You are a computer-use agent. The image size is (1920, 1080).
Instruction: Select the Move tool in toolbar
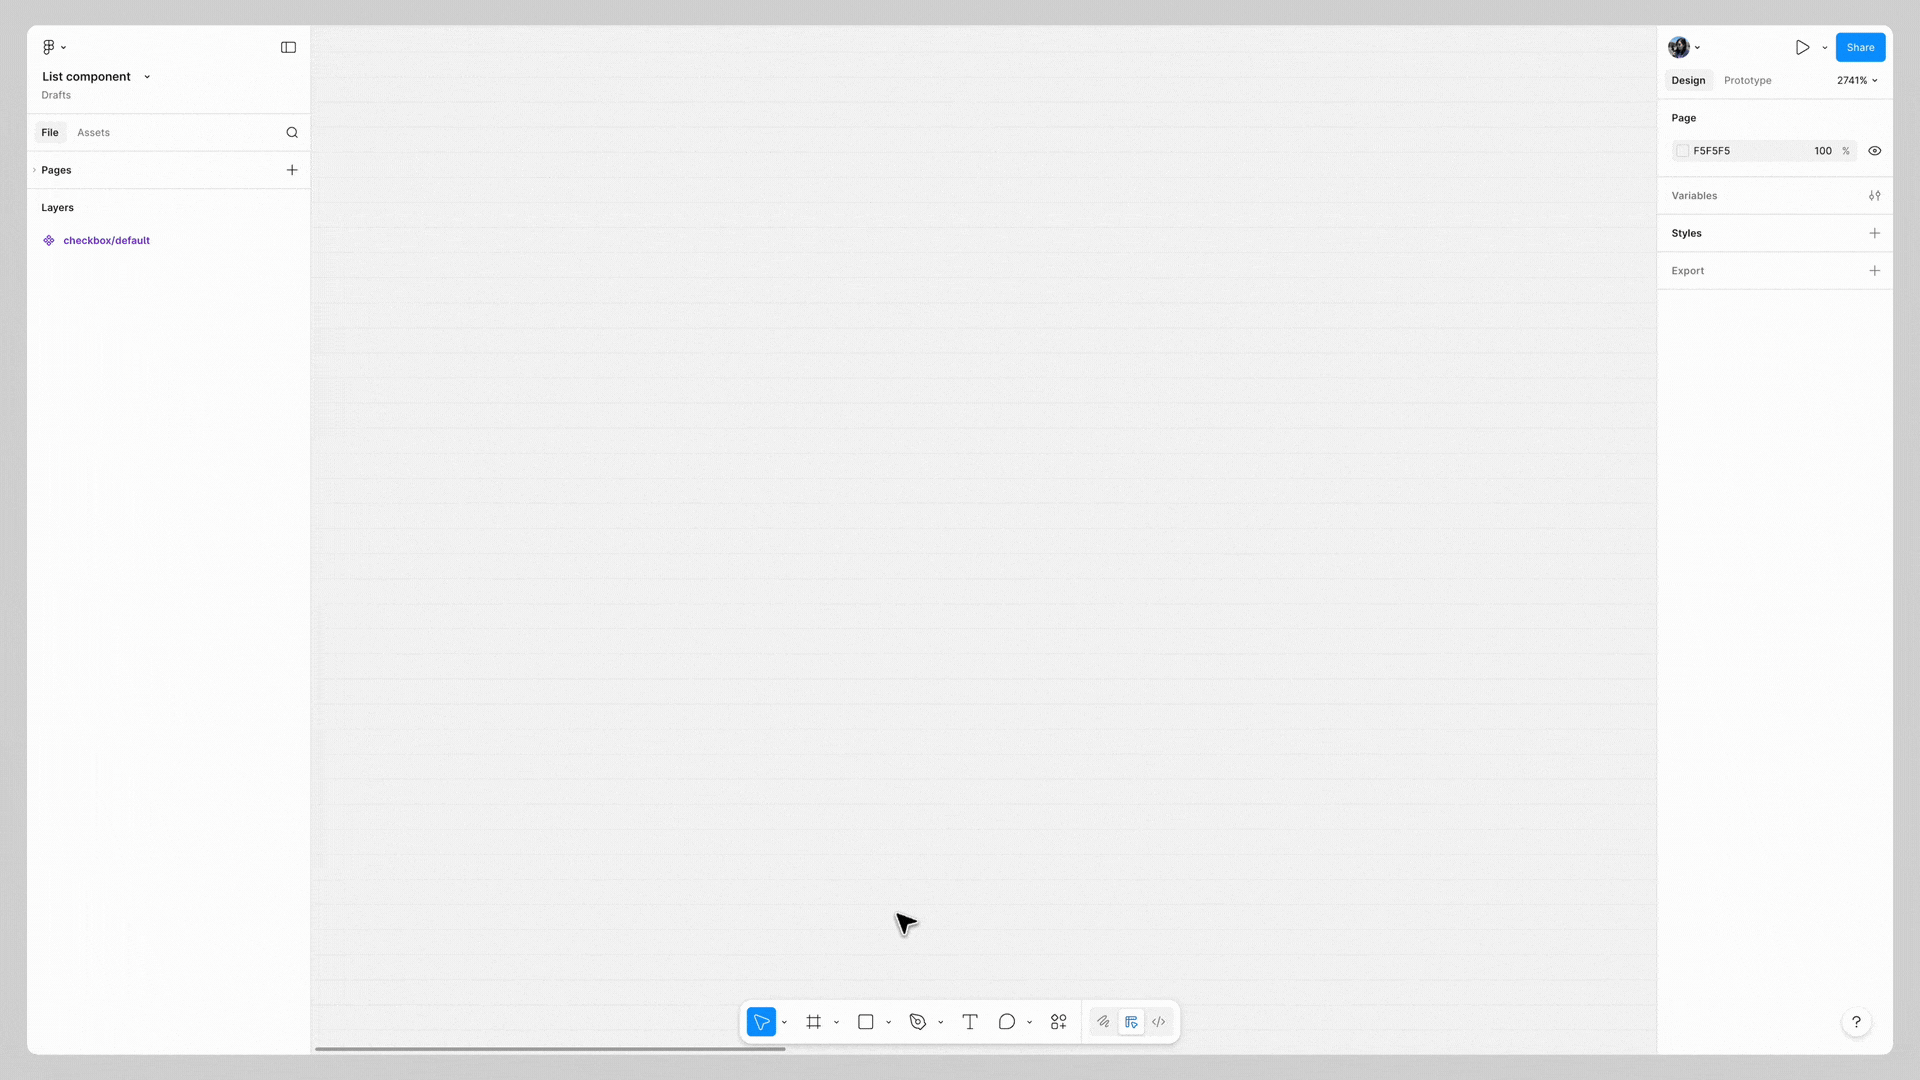tap(761, 1022)
